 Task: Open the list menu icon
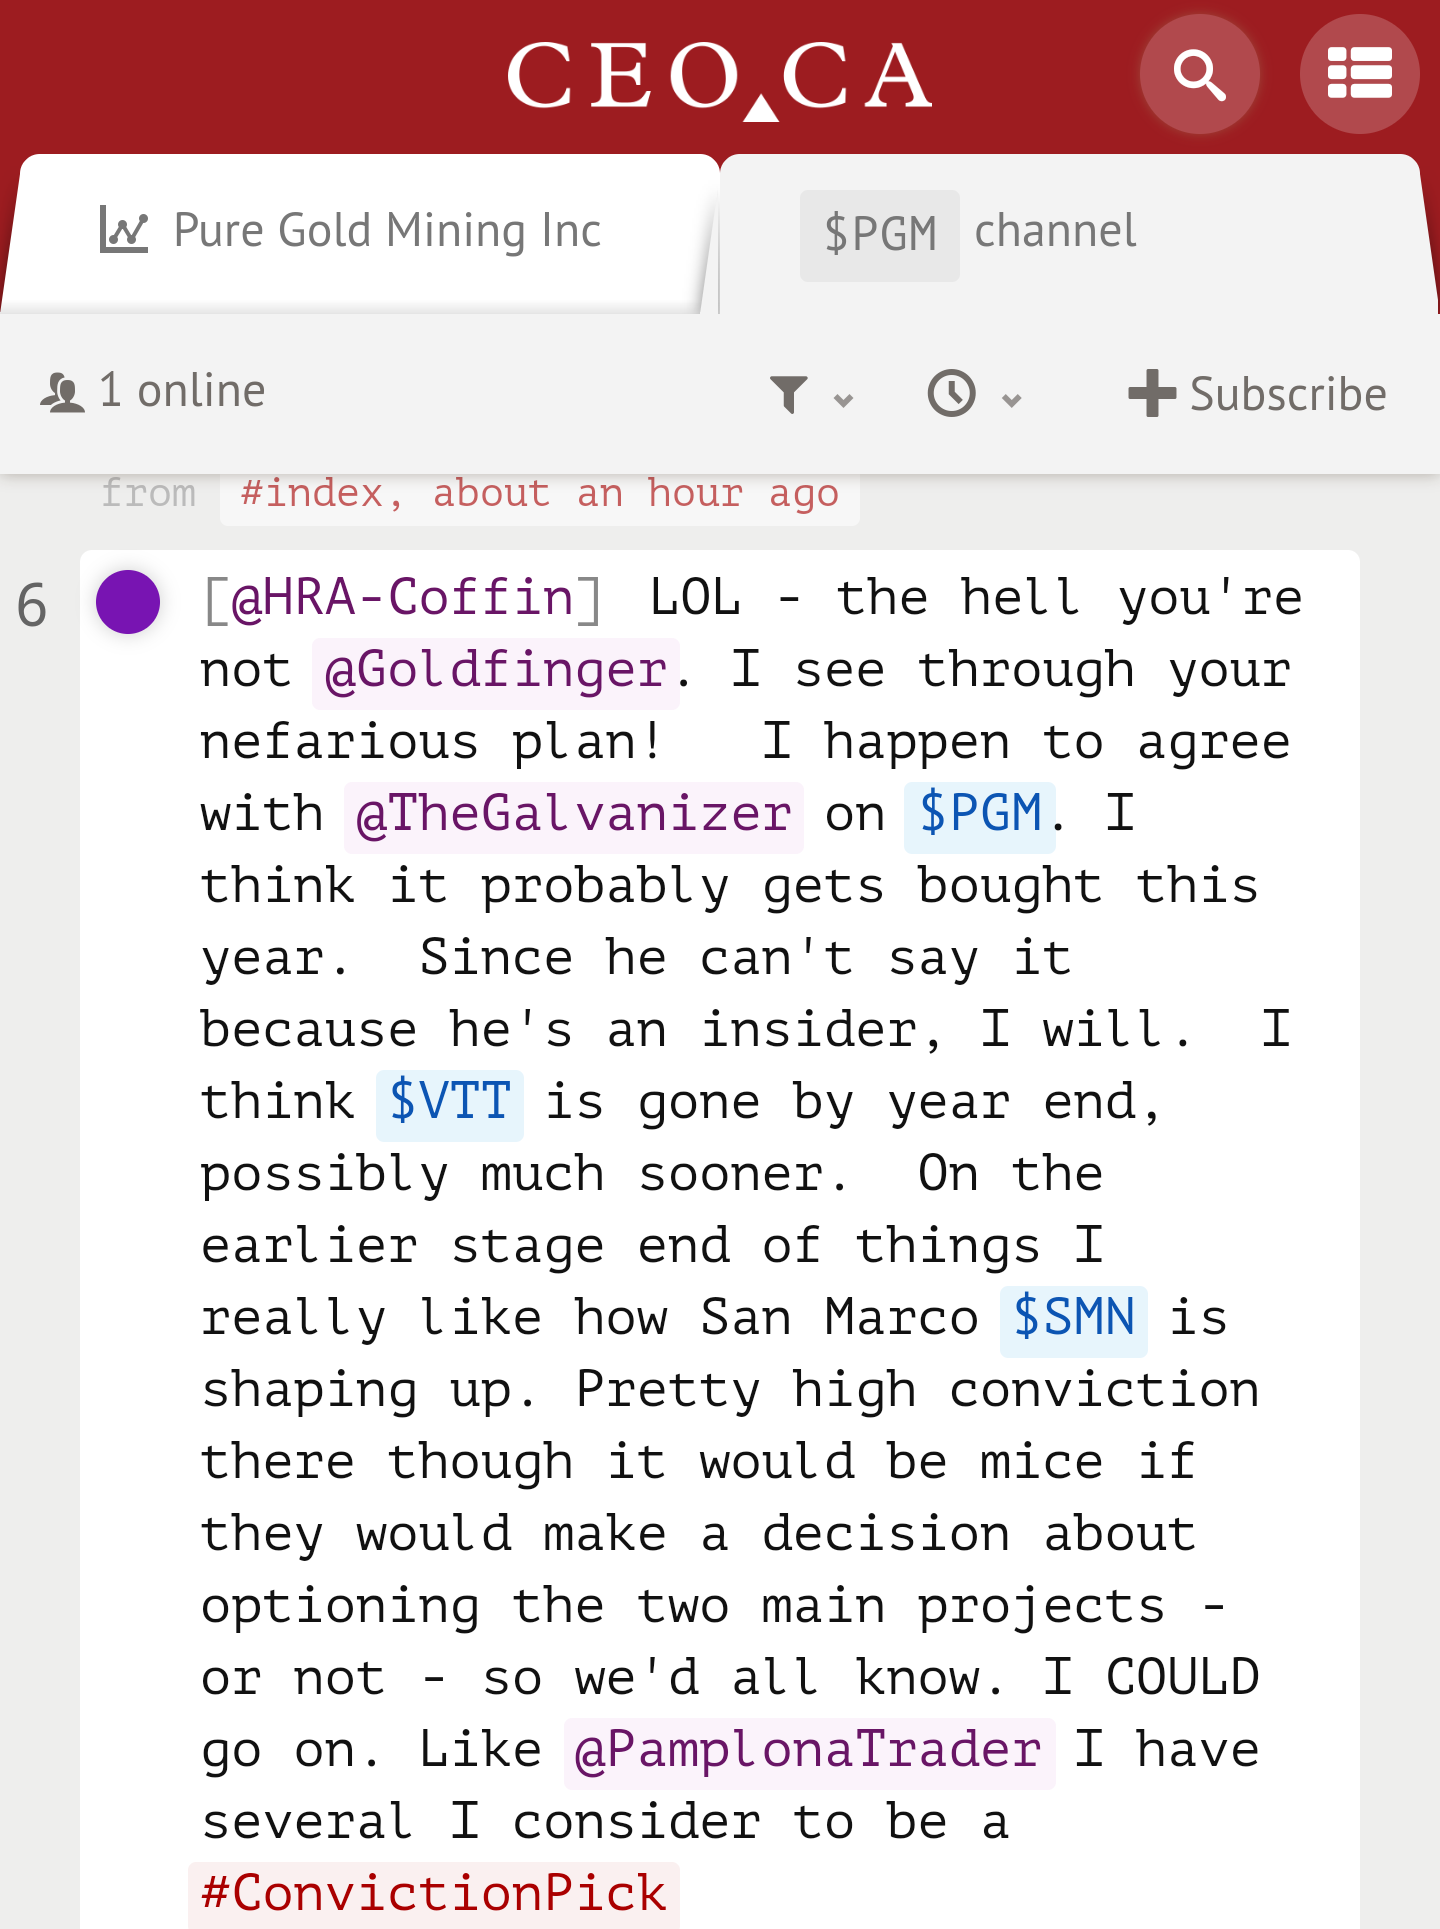coord(1359,75)
